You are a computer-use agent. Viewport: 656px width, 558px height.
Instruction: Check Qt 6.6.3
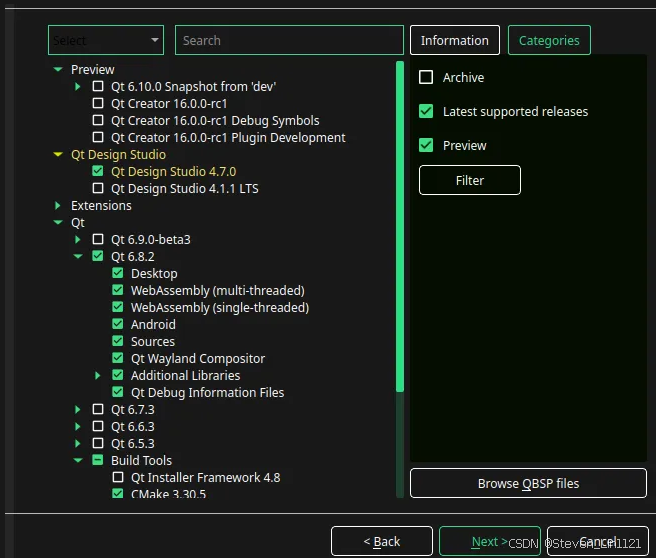[98, 426]
